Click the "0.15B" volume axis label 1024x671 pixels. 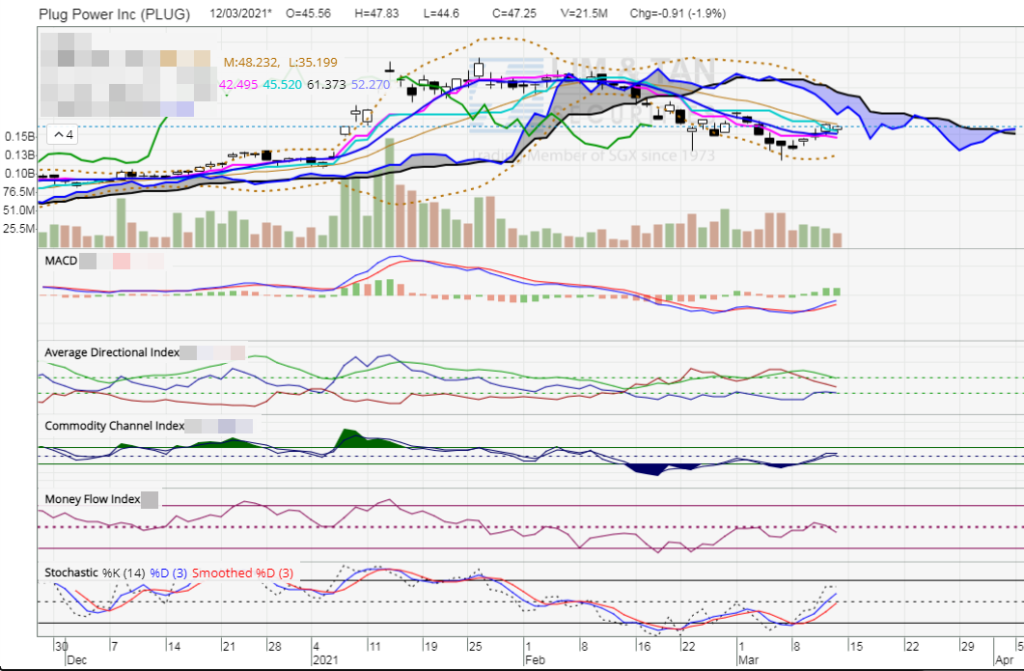coord(19,137)
